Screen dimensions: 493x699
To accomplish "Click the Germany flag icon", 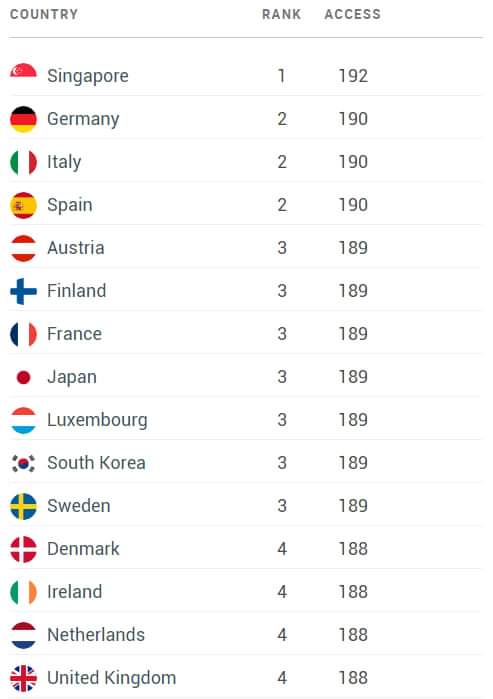I will 23,119.
